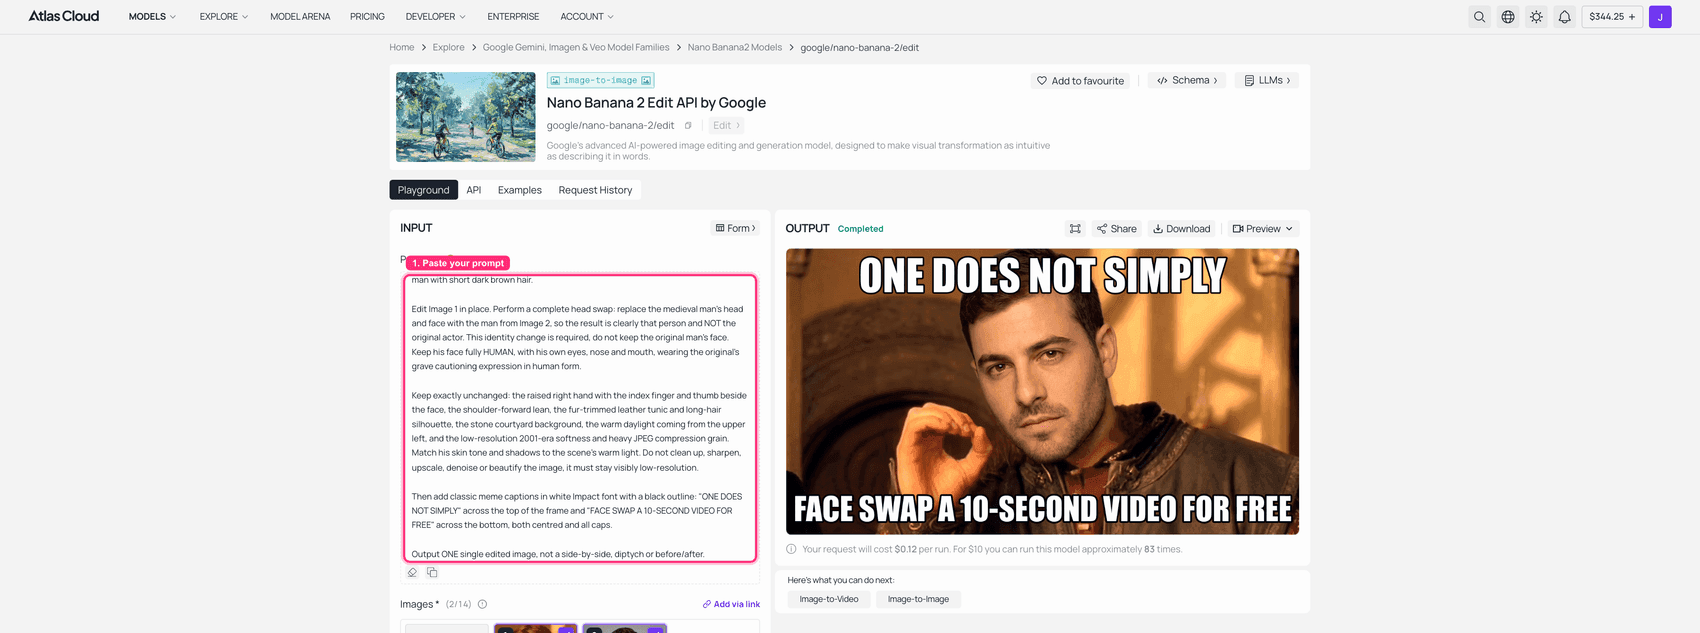Switch to the Examples tab
Image resolution: width=1700 pixels, height=633 pixels.
[520, 190]
